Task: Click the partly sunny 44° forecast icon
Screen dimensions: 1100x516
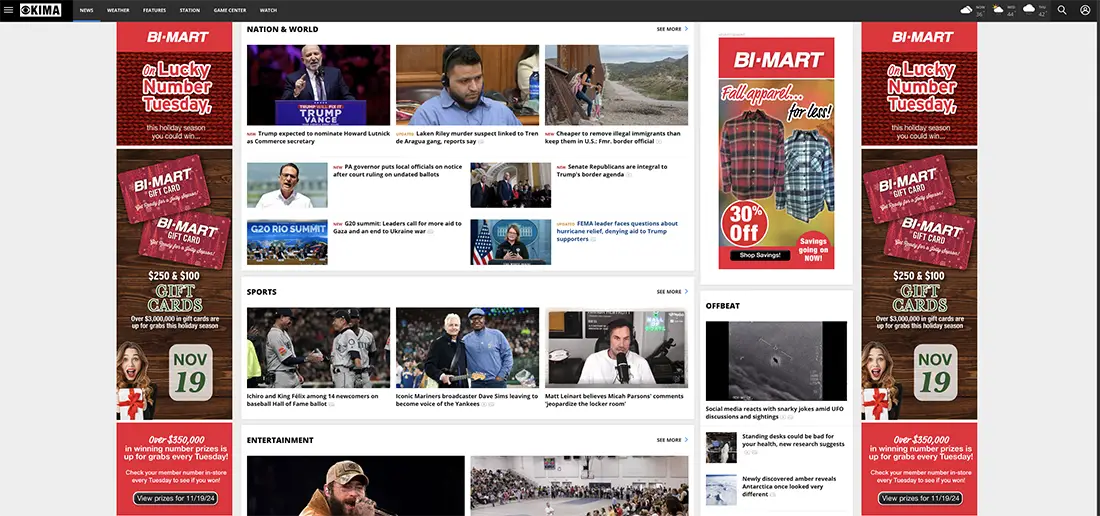Action: [998, 10]
